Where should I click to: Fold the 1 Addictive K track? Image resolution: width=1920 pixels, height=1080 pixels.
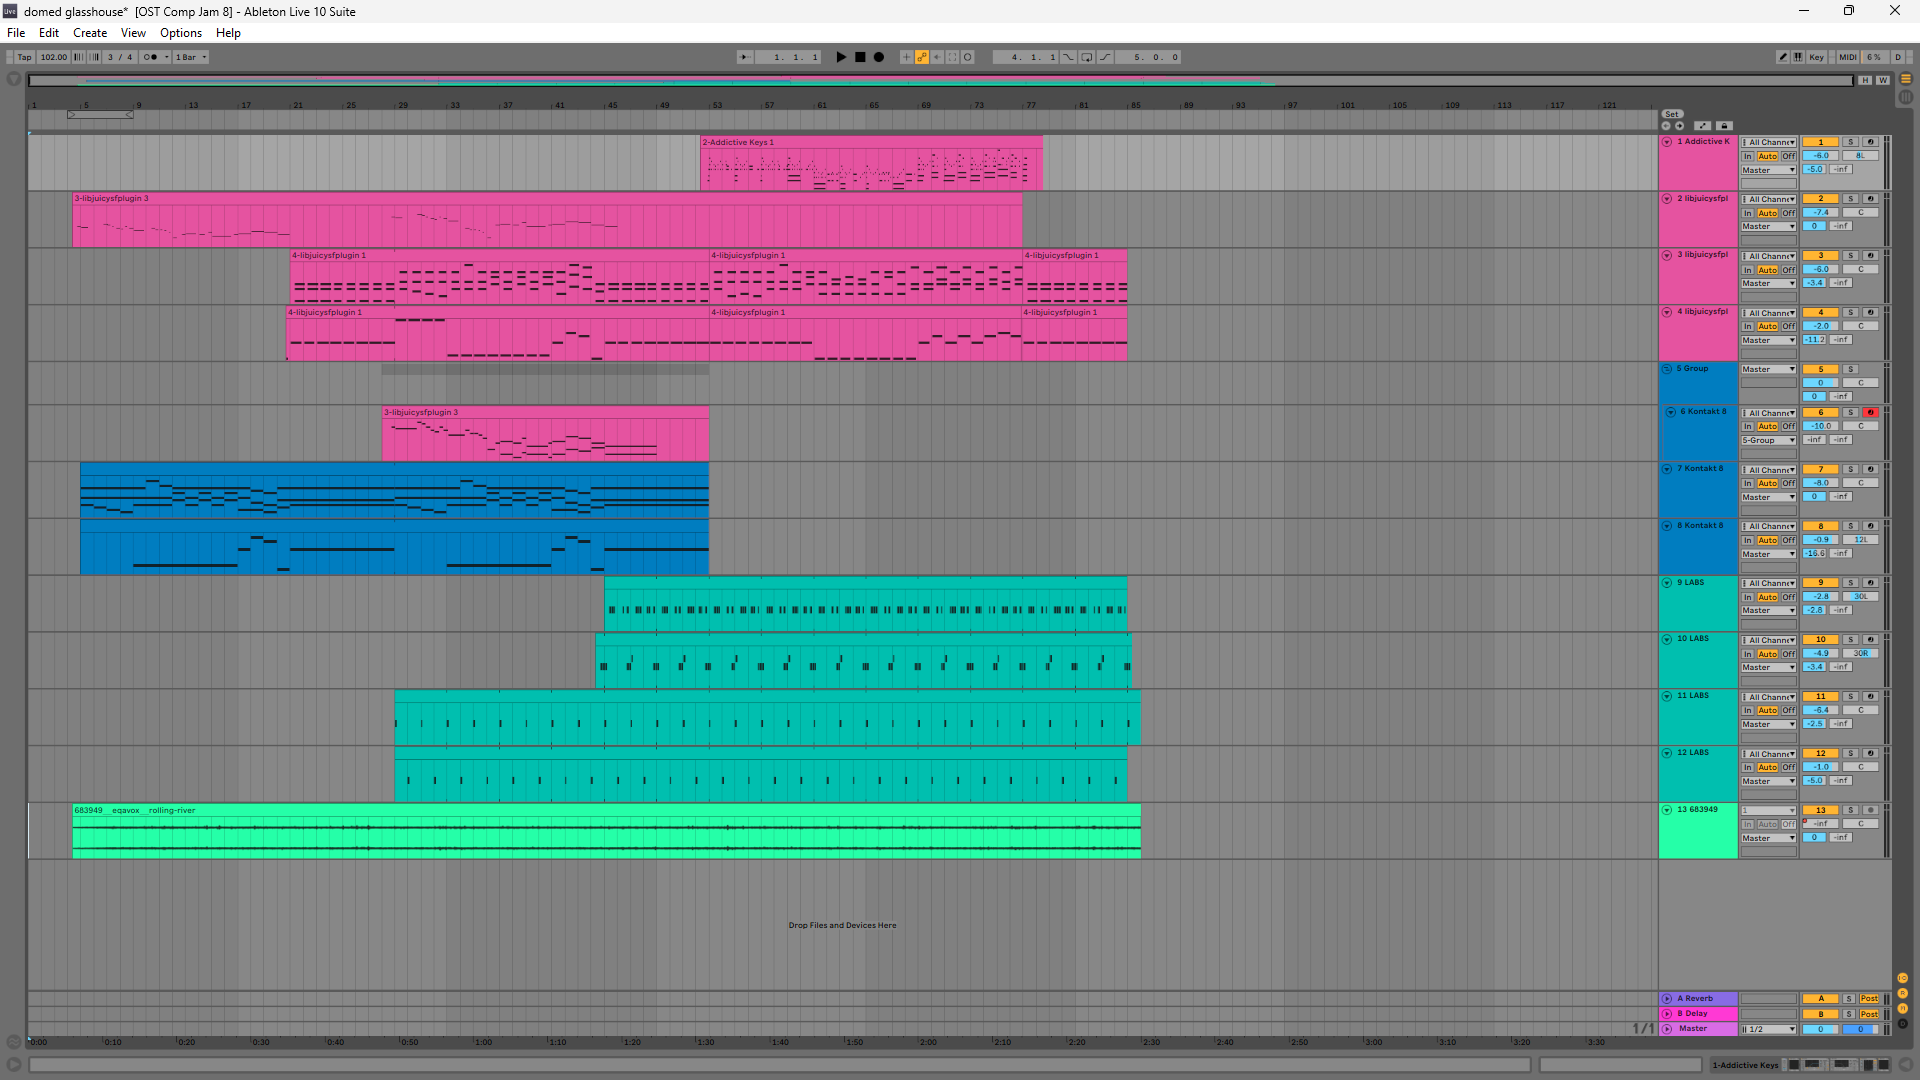1667,142
